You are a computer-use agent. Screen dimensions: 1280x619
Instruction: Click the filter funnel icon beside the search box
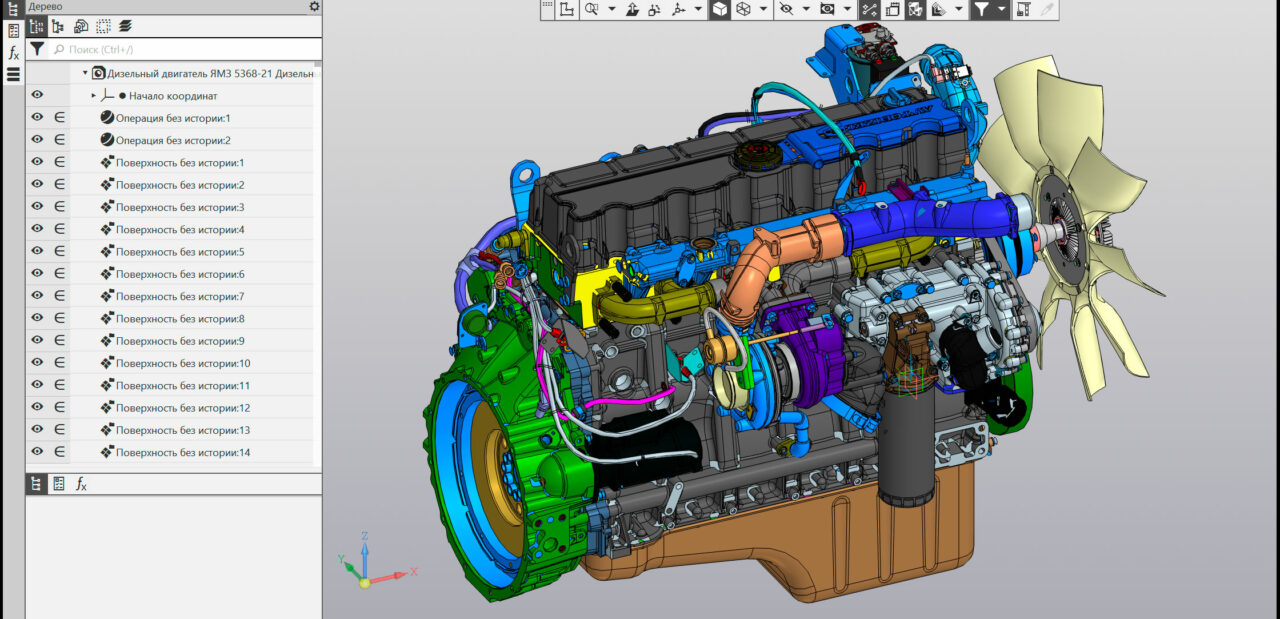(37, 49)
